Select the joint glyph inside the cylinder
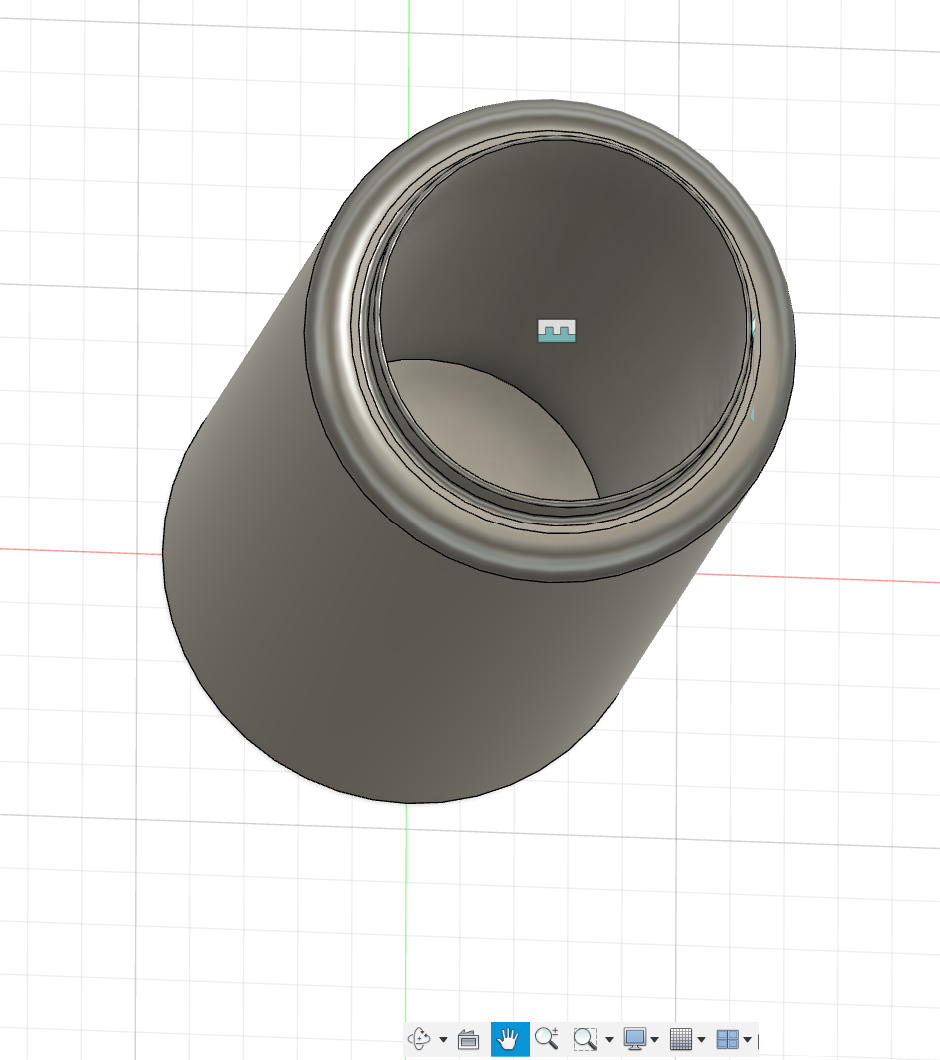Screen dimensions: 940x1060 click(558, 331)
